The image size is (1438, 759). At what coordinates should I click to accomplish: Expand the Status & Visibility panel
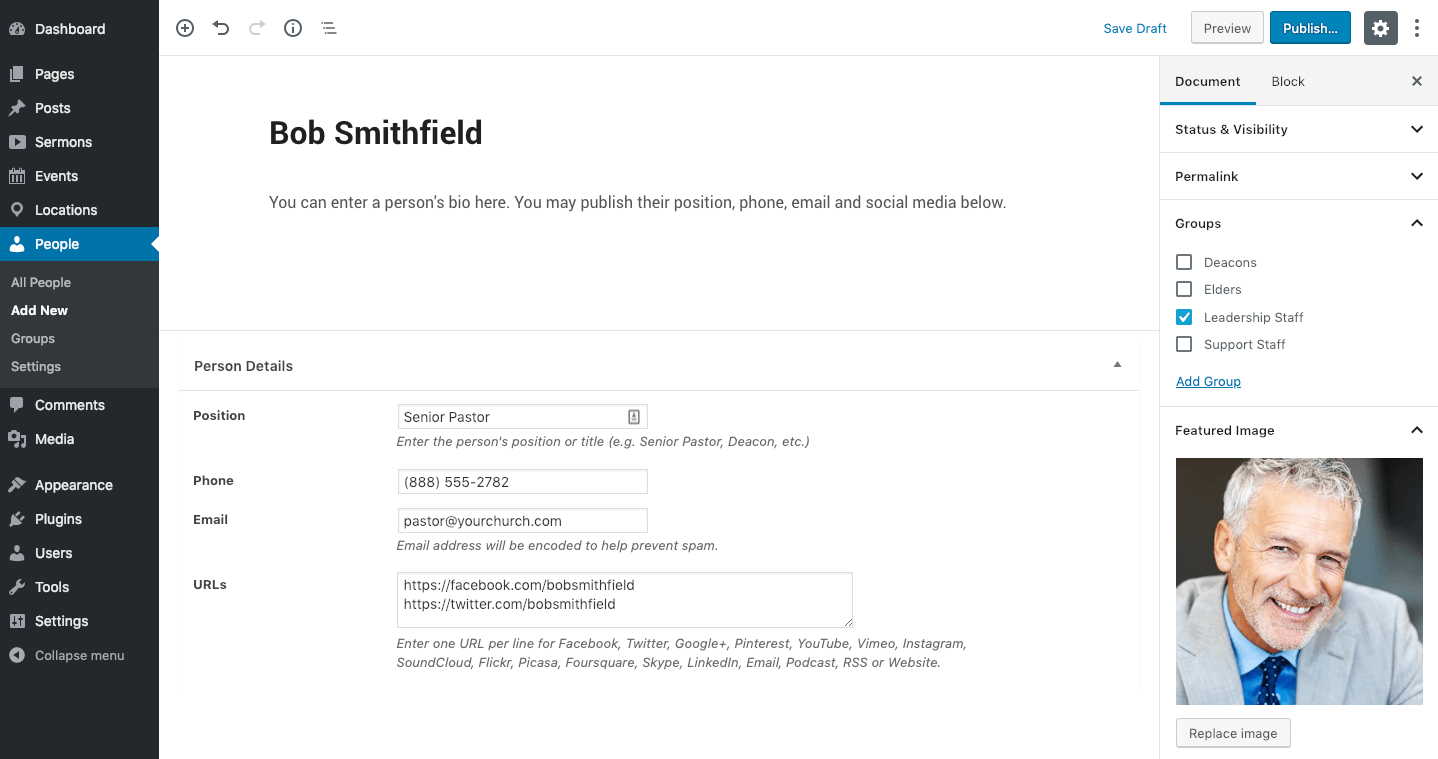(1298, 129)
